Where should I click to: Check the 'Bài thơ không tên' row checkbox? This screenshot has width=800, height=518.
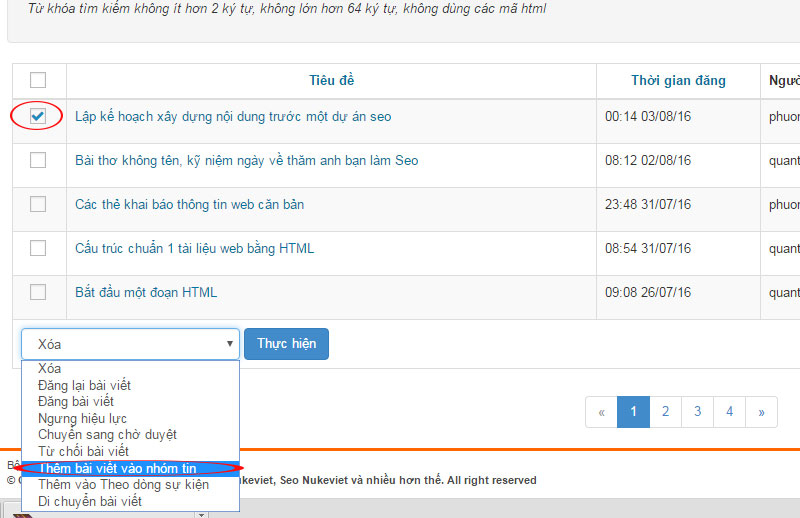(x=38, y=160)
